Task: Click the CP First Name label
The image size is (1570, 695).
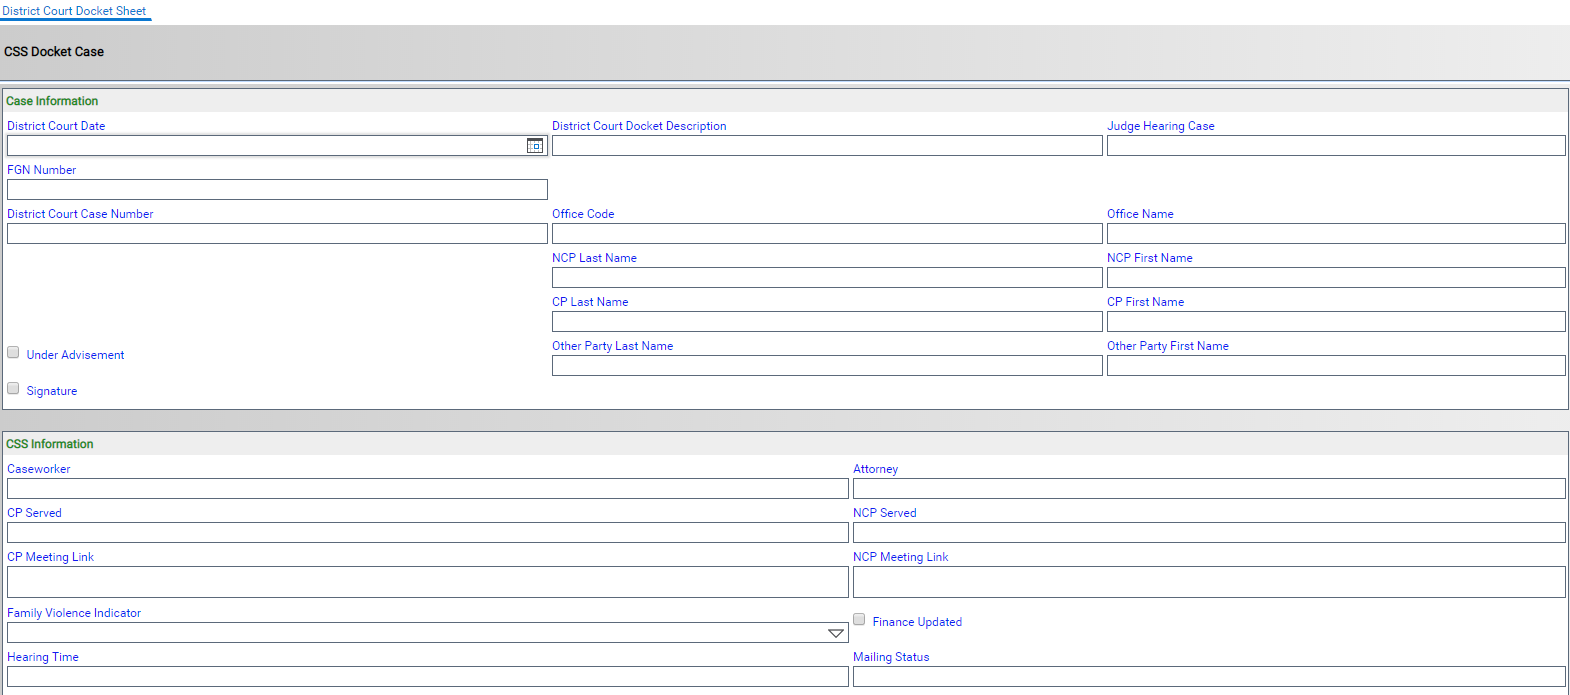Action: [x=1146, y=302]
